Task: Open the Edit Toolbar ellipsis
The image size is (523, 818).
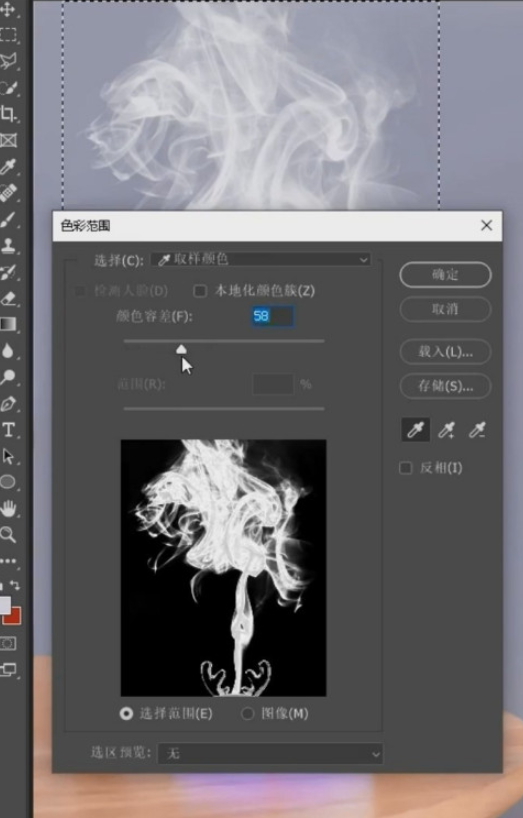Action: click(x=8, y=561)
